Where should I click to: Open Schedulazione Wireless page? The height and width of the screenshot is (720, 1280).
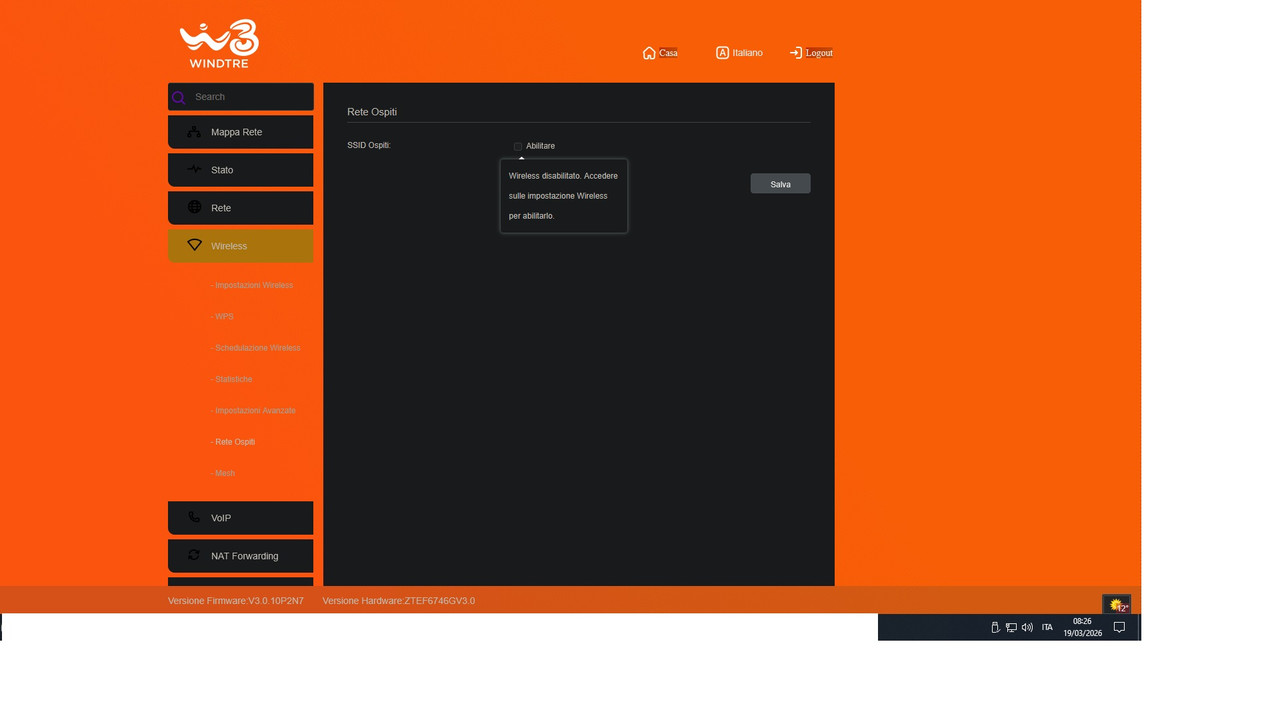pos(256,348)
